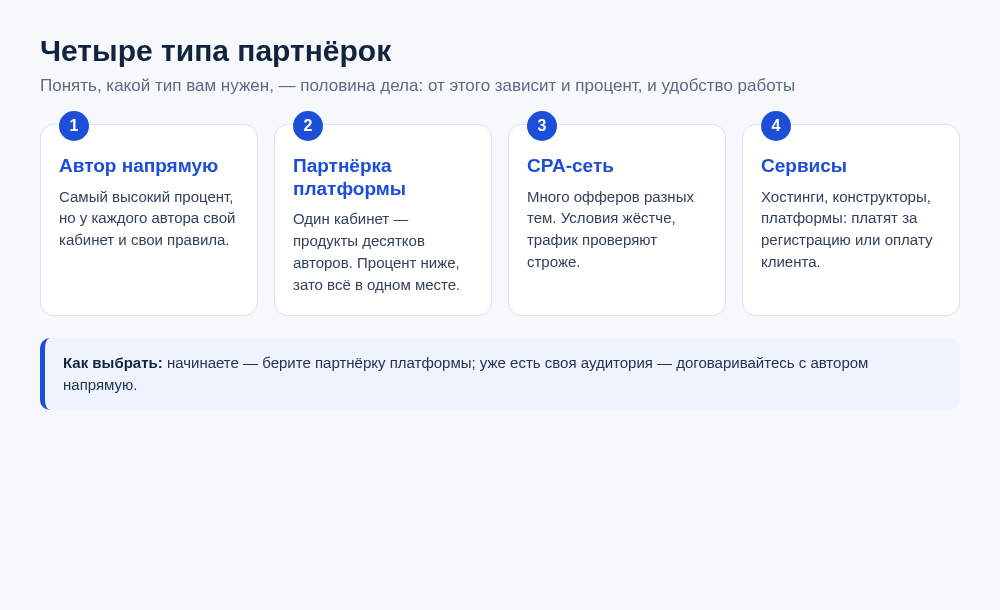Click the number 3 badge on CPA-сеть card
1000x610 pixels.
point(542,126)
